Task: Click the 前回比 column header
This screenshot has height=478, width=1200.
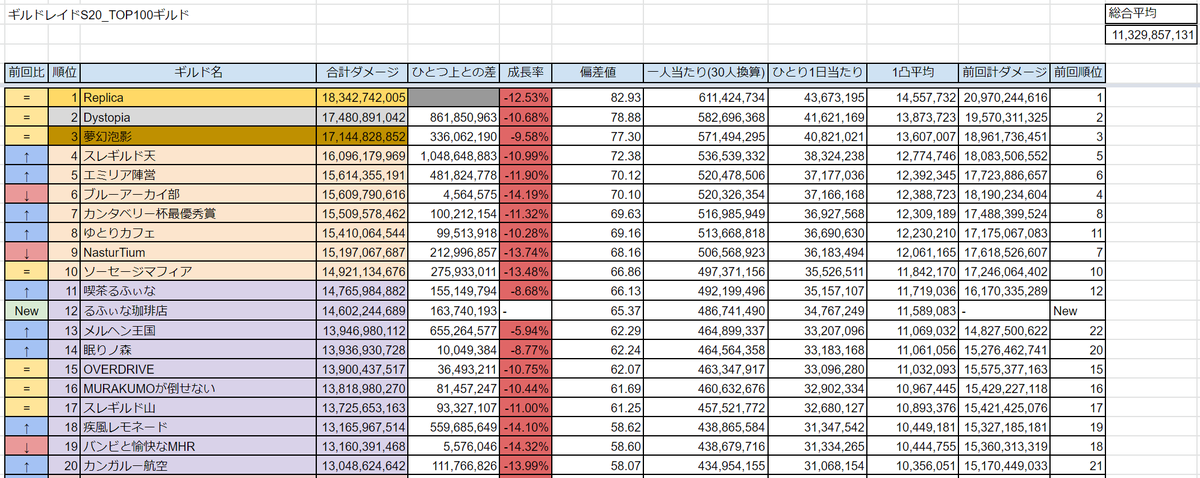Action: [26, 73]
